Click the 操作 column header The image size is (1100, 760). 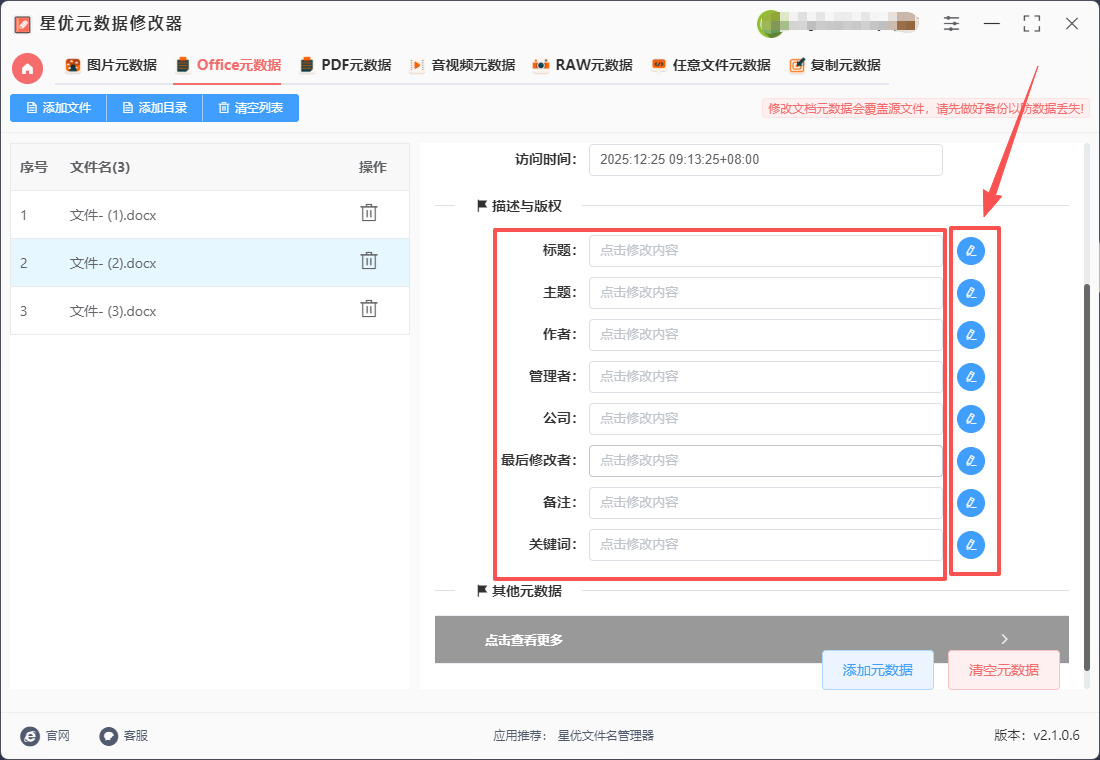point(373,167)
